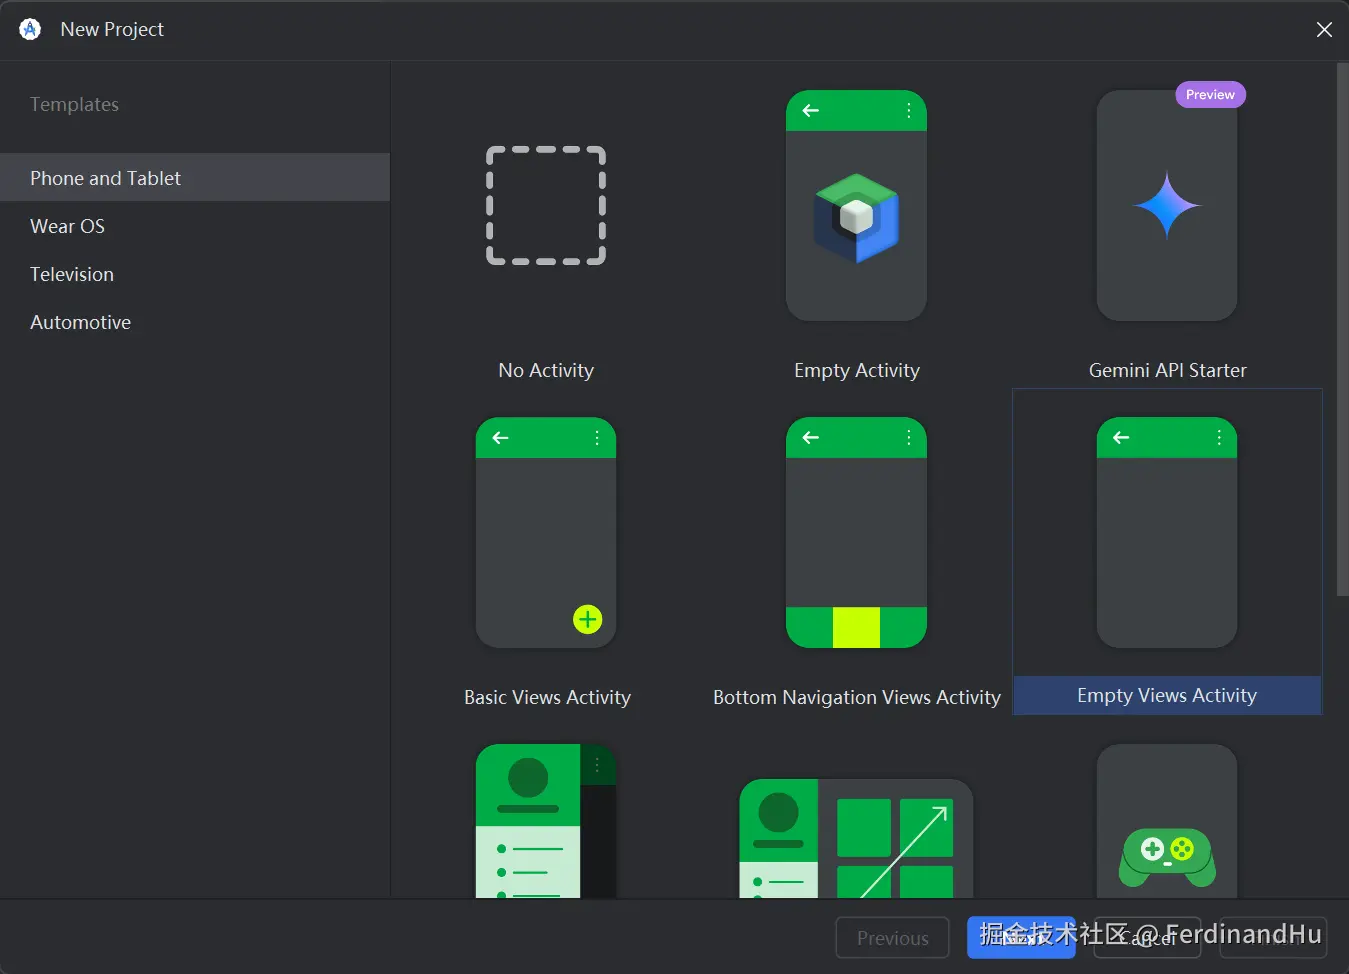Screen dimensions: 1349x974
Task: Select the Empty Activity Compose cube thumbnail
Action: click(856, 206)
